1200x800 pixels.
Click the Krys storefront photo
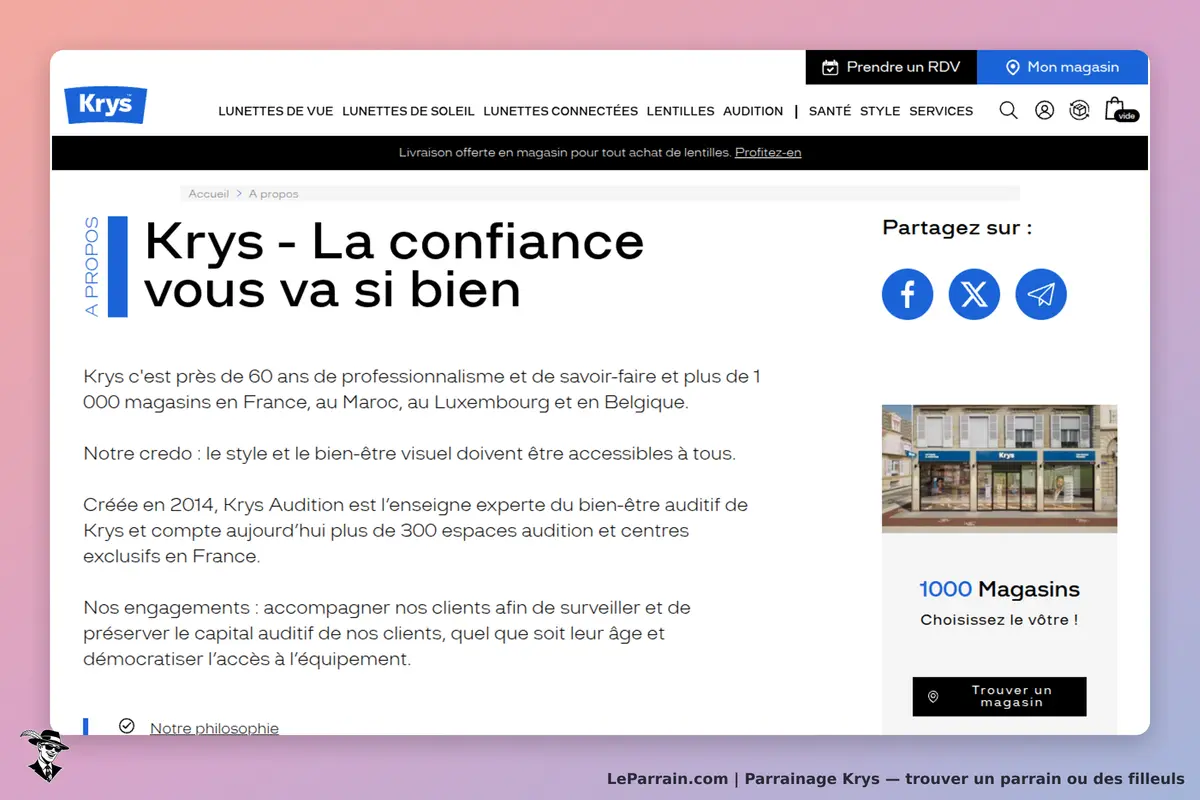[x=999, y=468]
